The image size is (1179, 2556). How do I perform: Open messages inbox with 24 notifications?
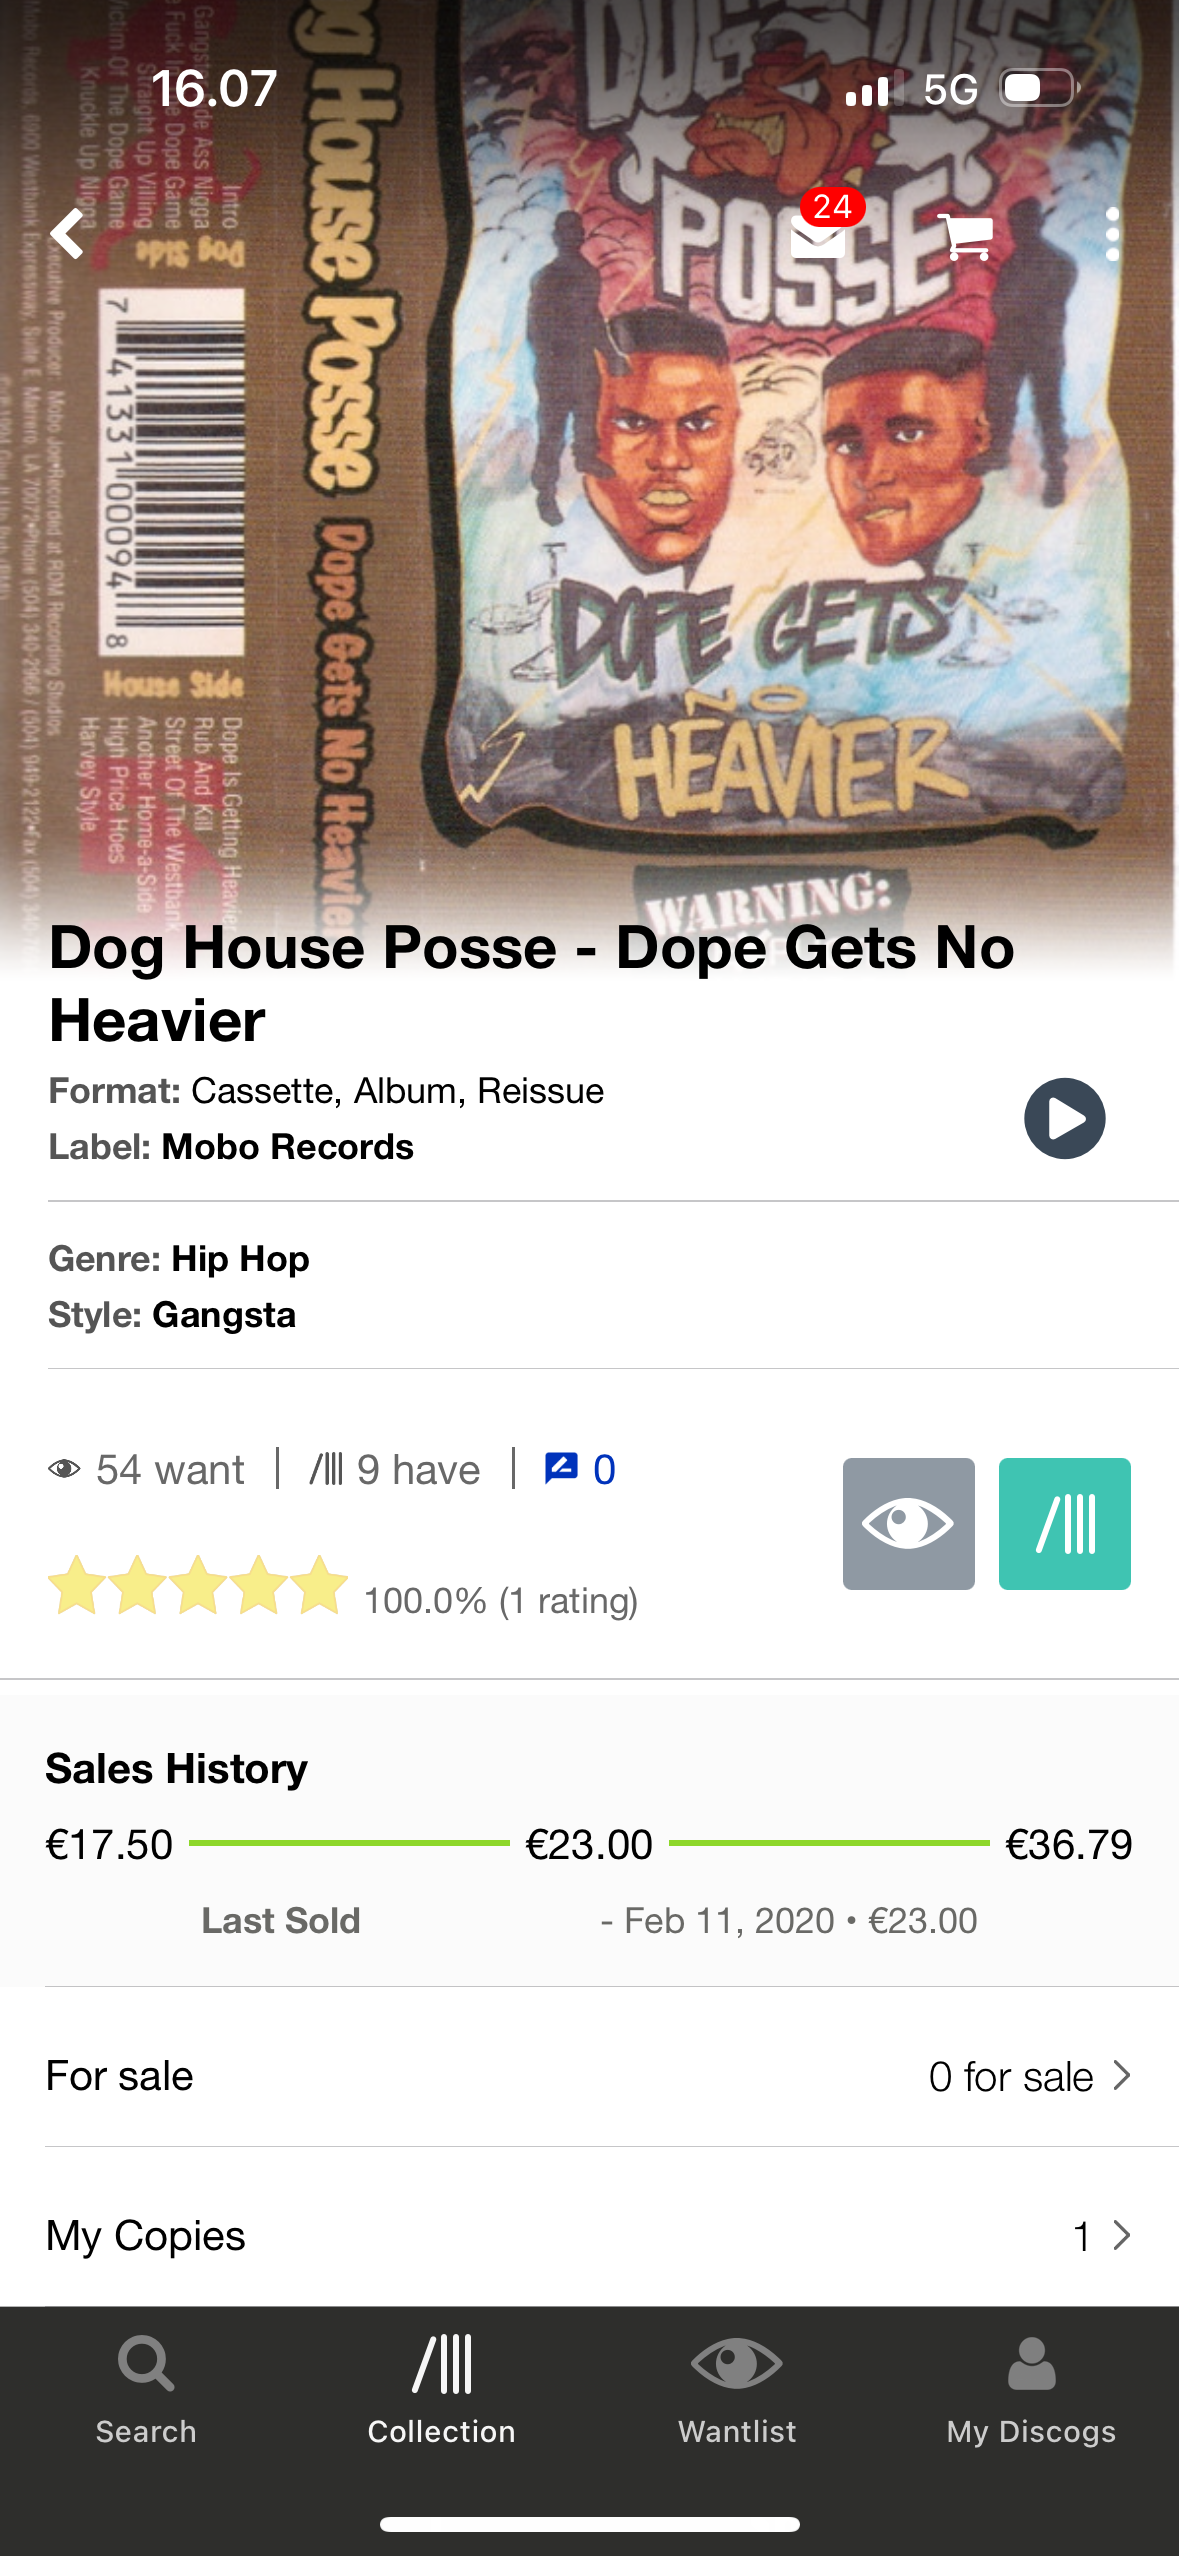(820, 236)
